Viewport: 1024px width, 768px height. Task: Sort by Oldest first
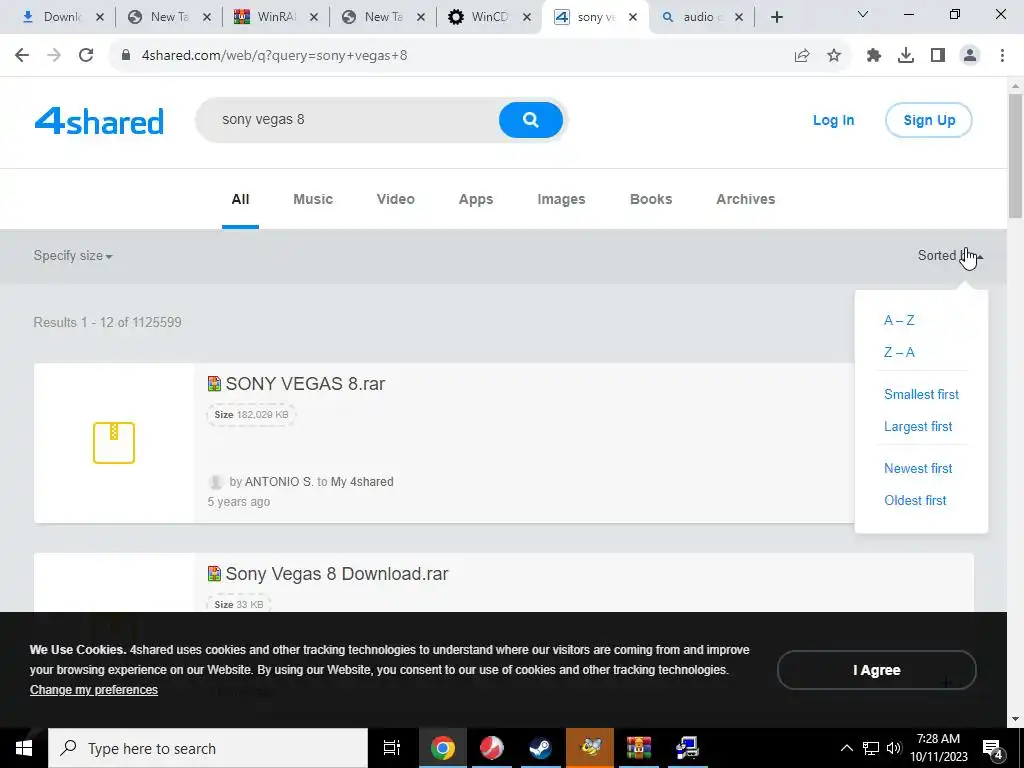[x=915, y=500]
